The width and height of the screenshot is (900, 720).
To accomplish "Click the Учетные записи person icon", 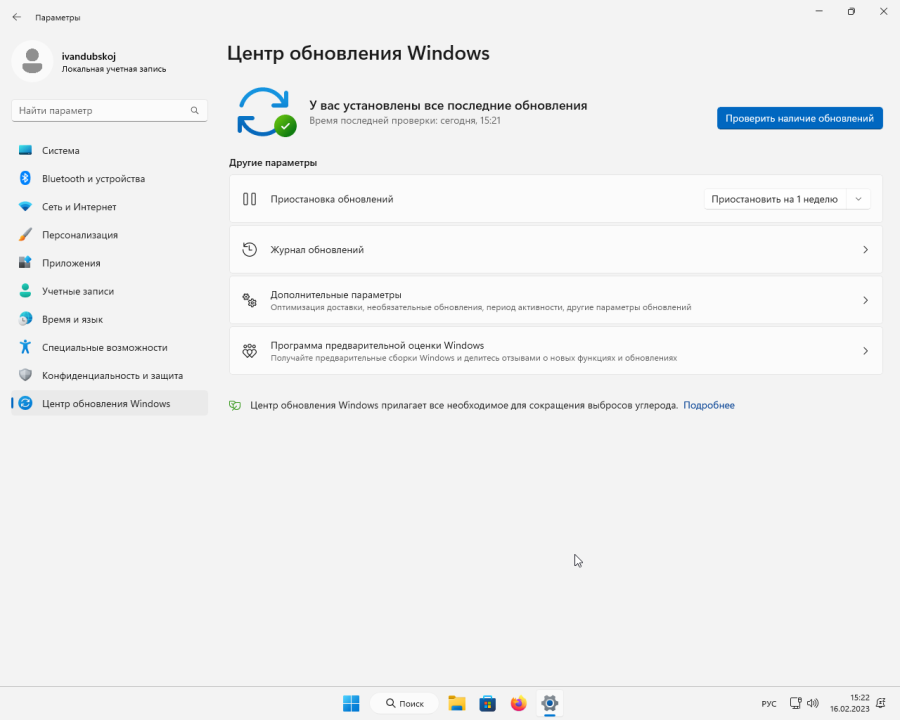I will click(25, 291).
